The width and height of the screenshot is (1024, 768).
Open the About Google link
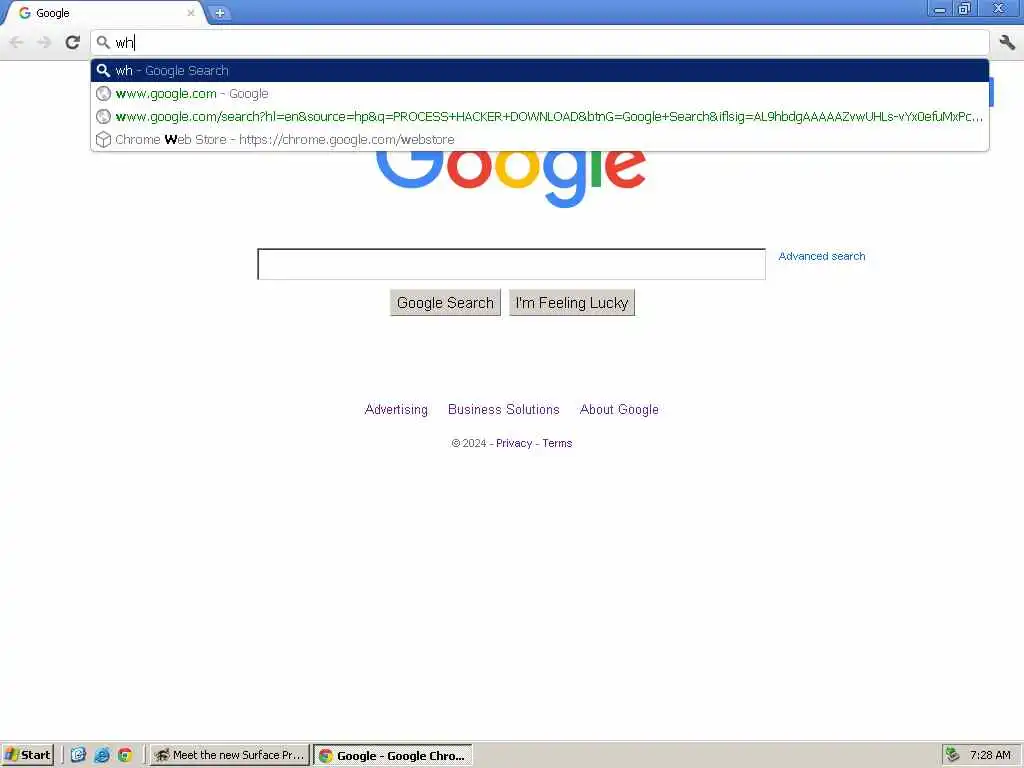click(x=619, y=409)
